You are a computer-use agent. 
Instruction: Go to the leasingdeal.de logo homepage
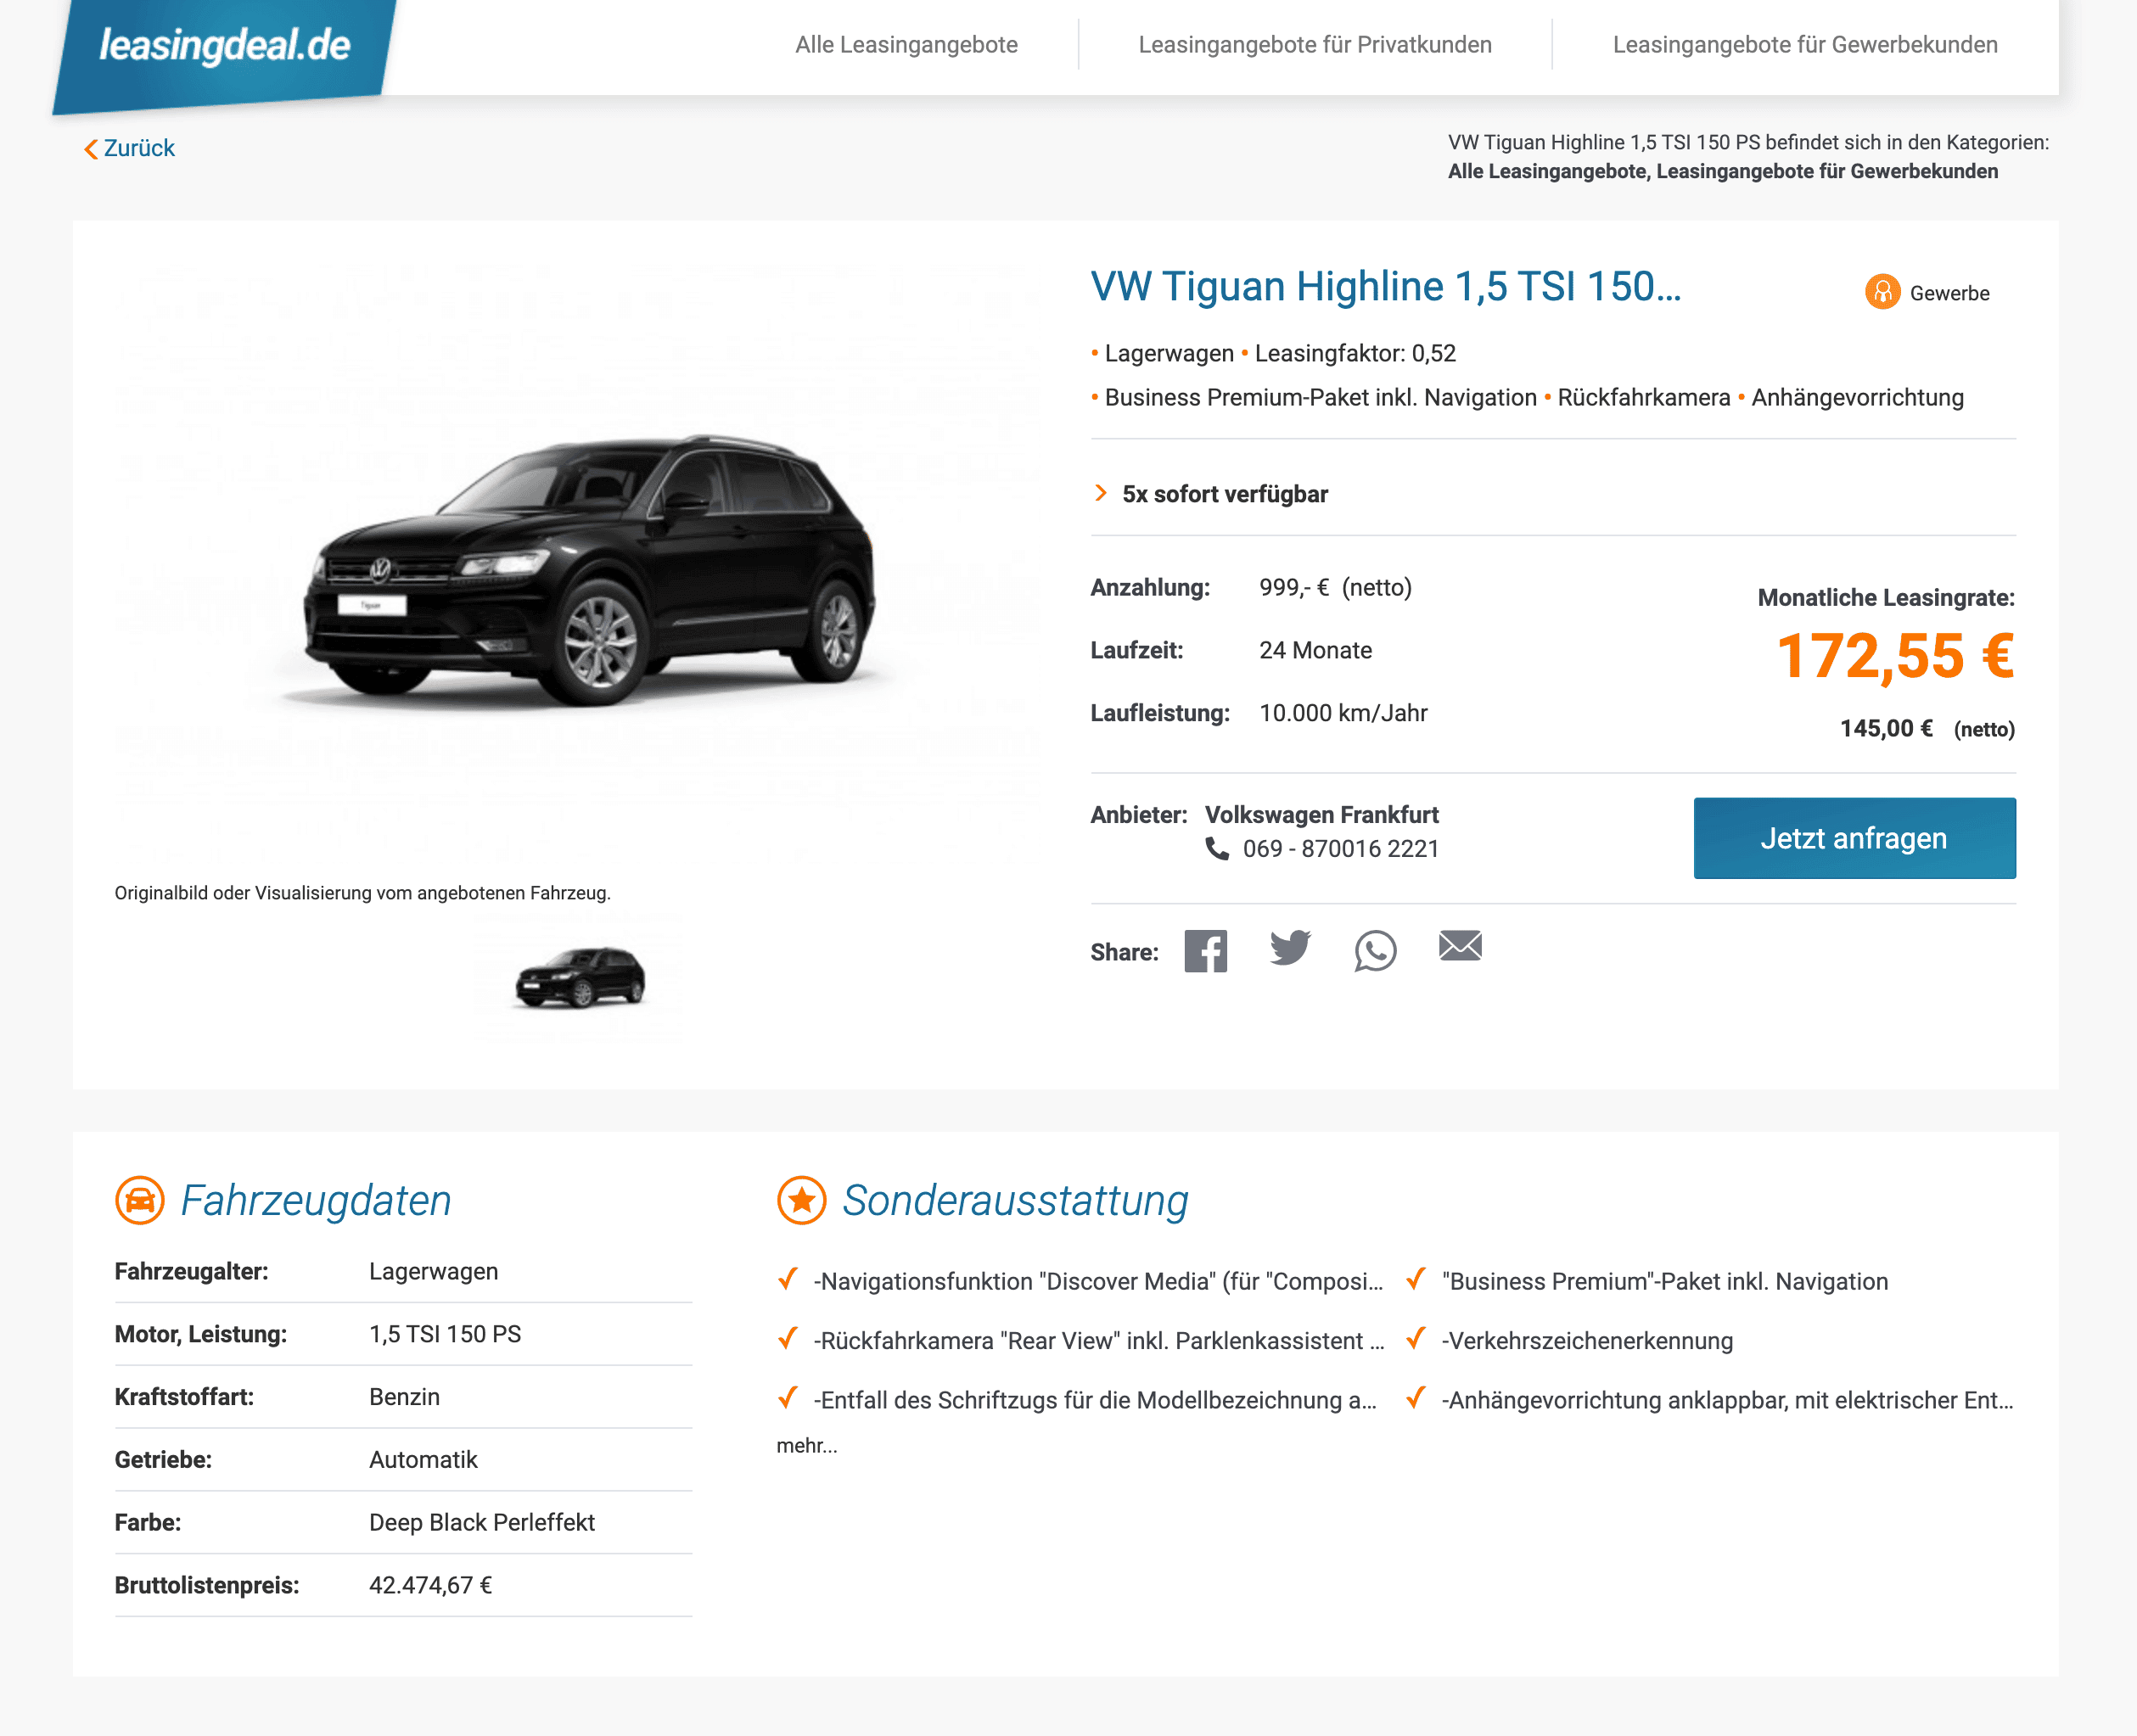click(x=225, y=48)
